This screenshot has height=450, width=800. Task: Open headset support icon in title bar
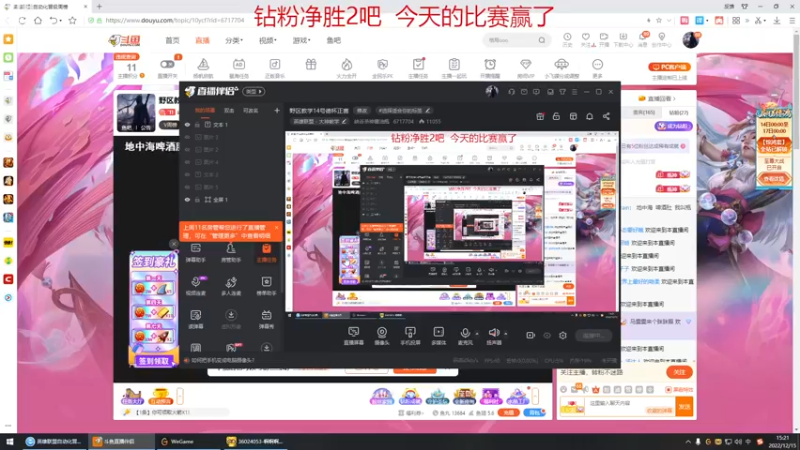pos(511,92)
